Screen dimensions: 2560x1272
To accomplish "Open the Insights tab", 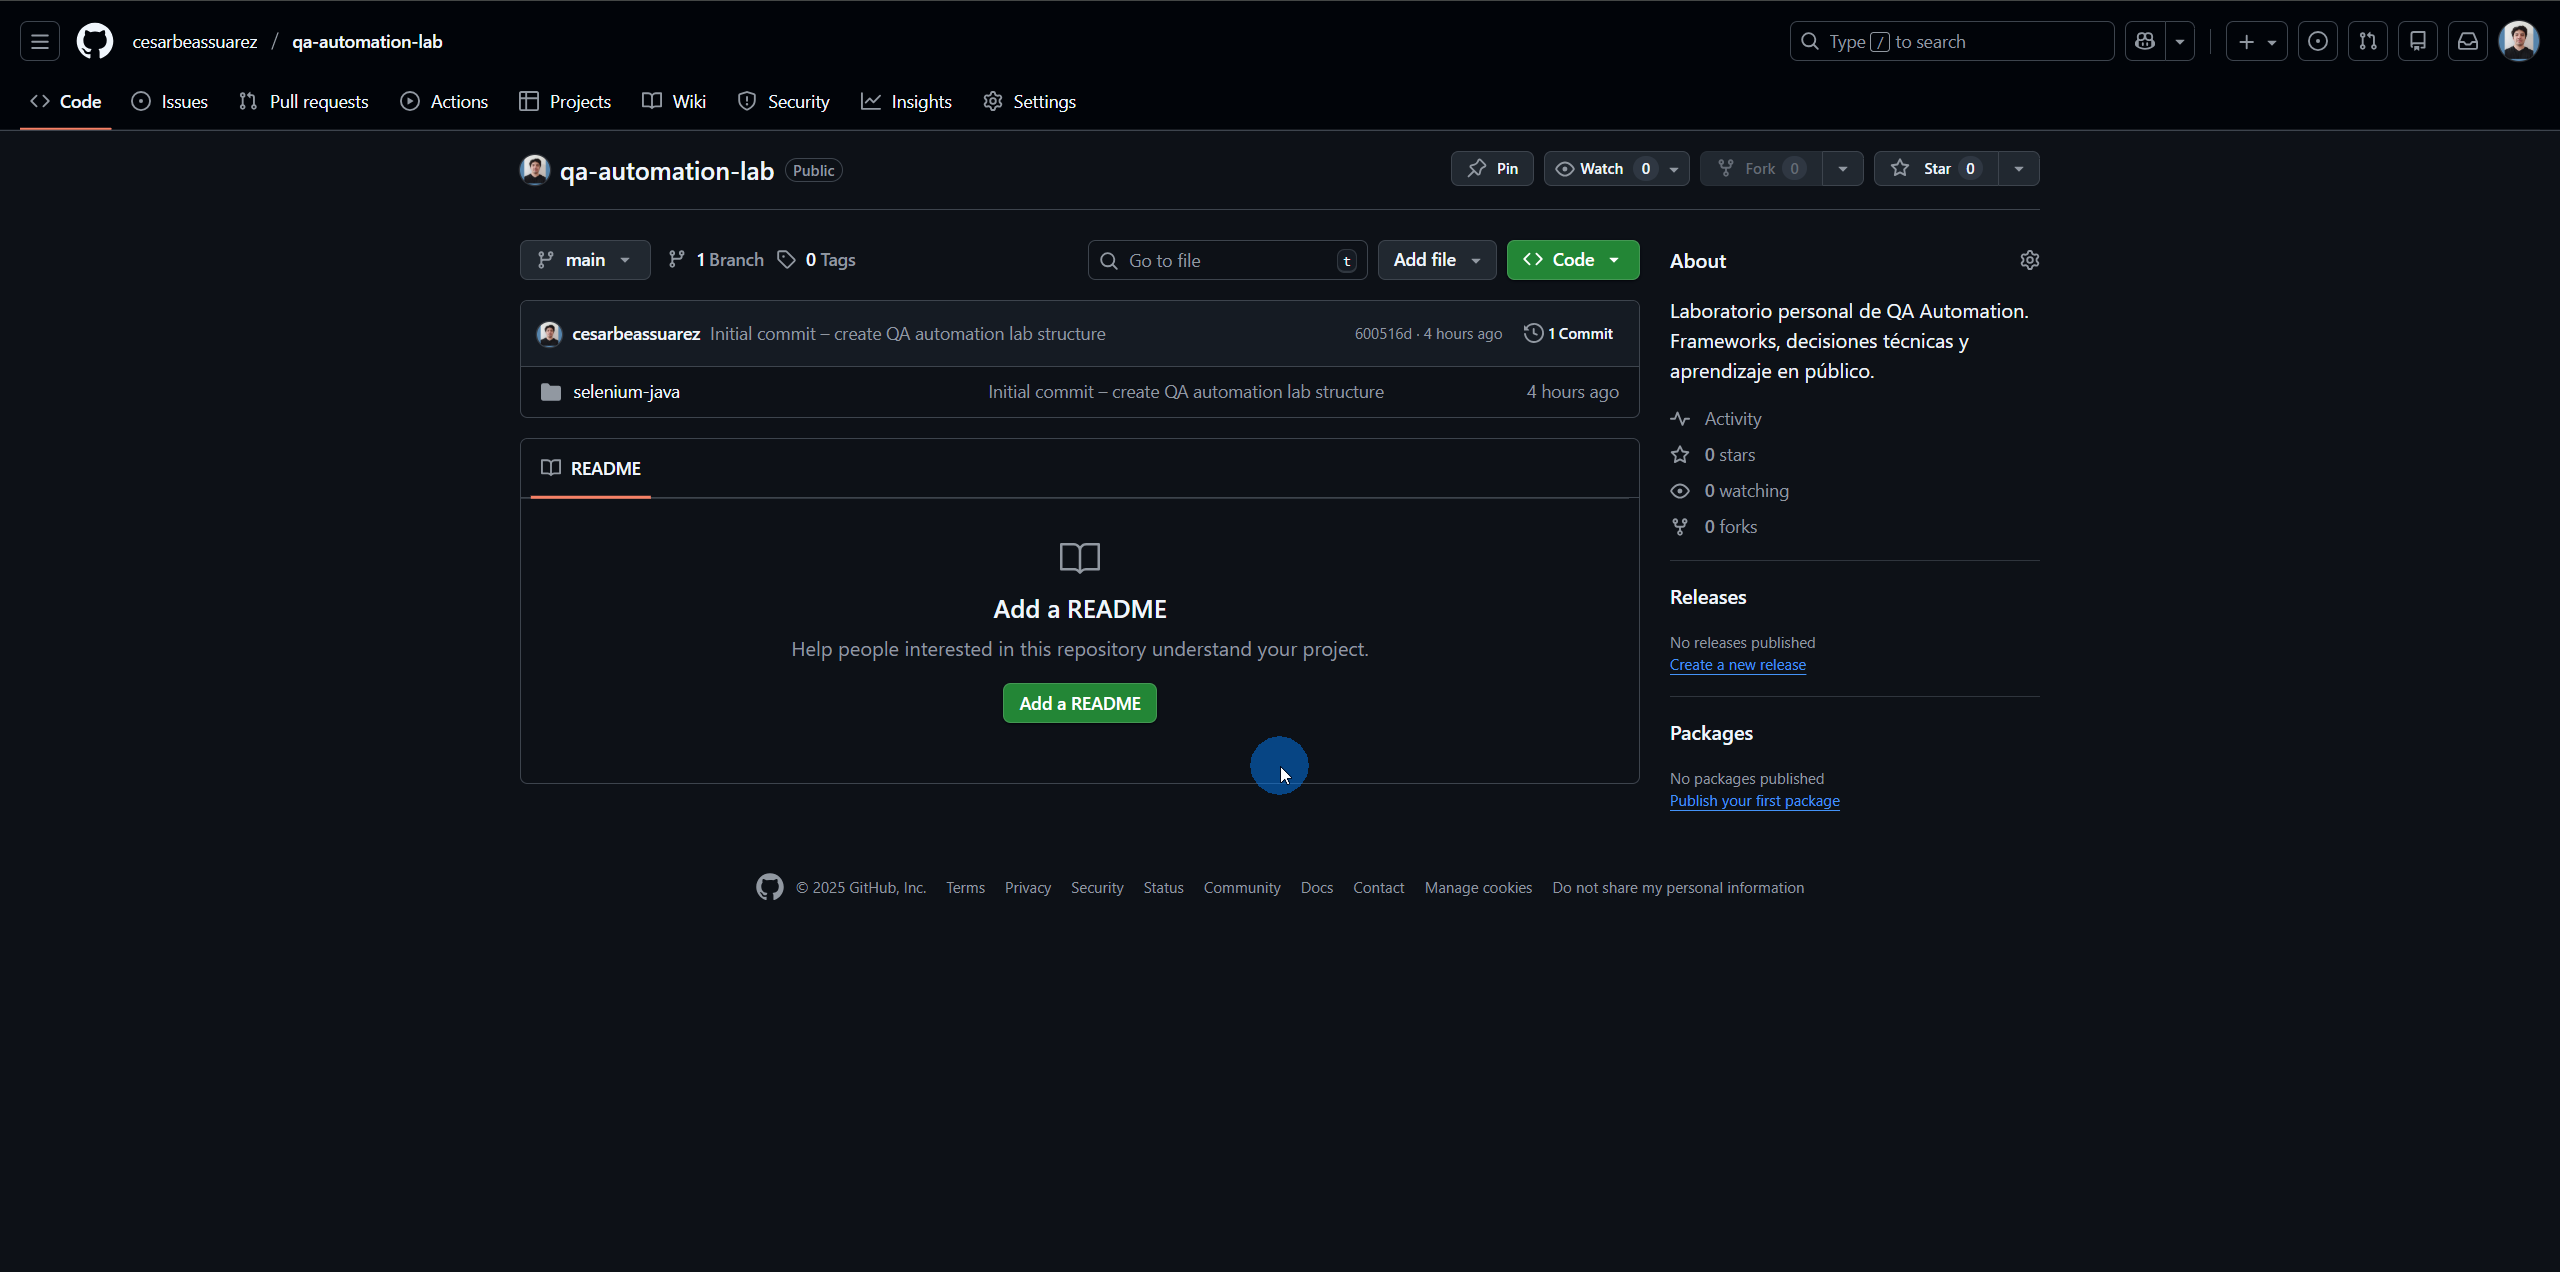I will click(x=906, y=101).
